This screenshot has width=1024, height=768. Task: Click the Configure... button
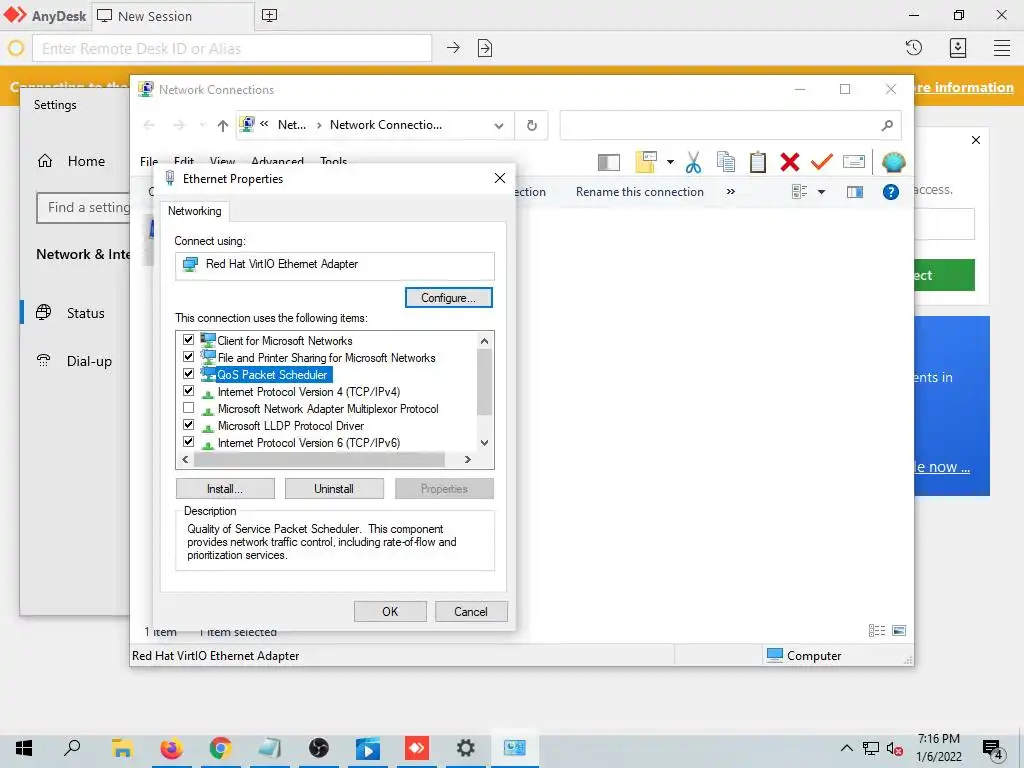coord(449,298)
